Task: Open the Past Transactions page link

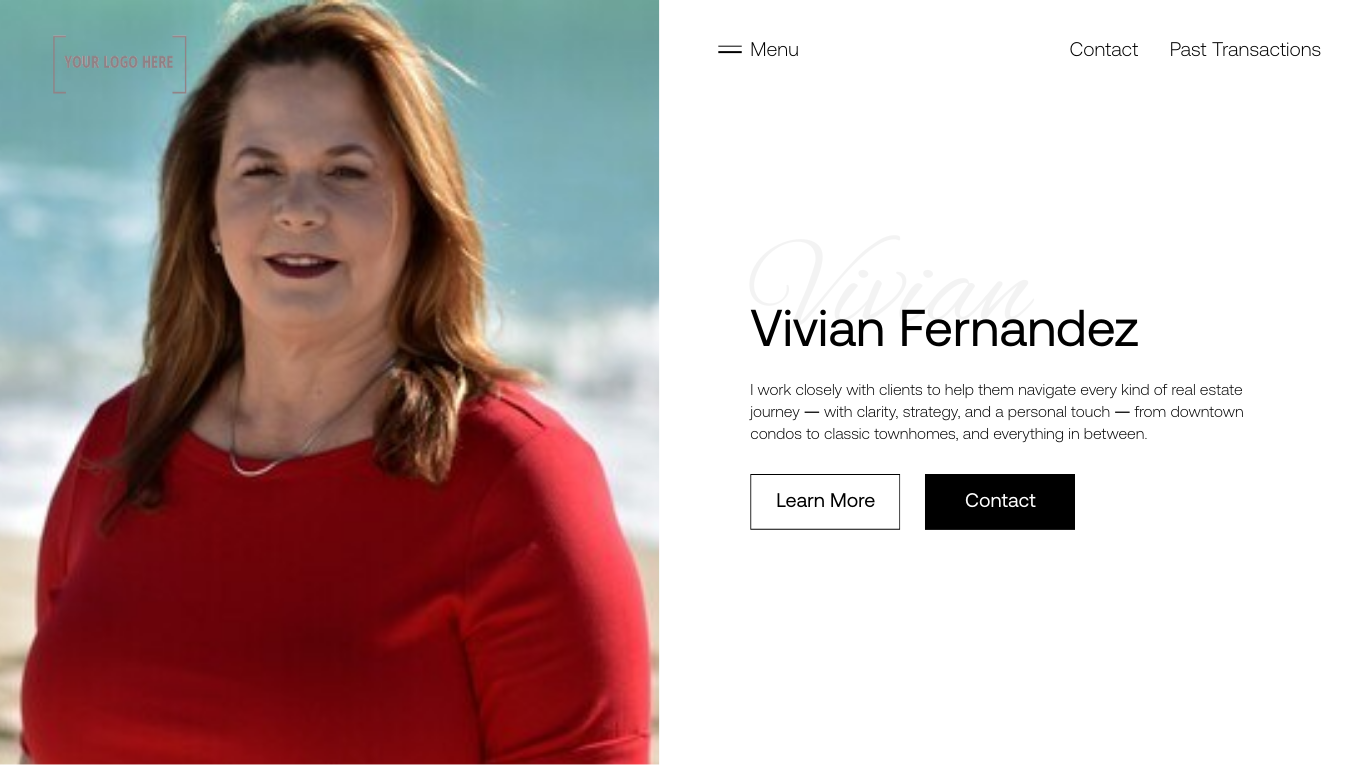Action: coord(1245,49)
